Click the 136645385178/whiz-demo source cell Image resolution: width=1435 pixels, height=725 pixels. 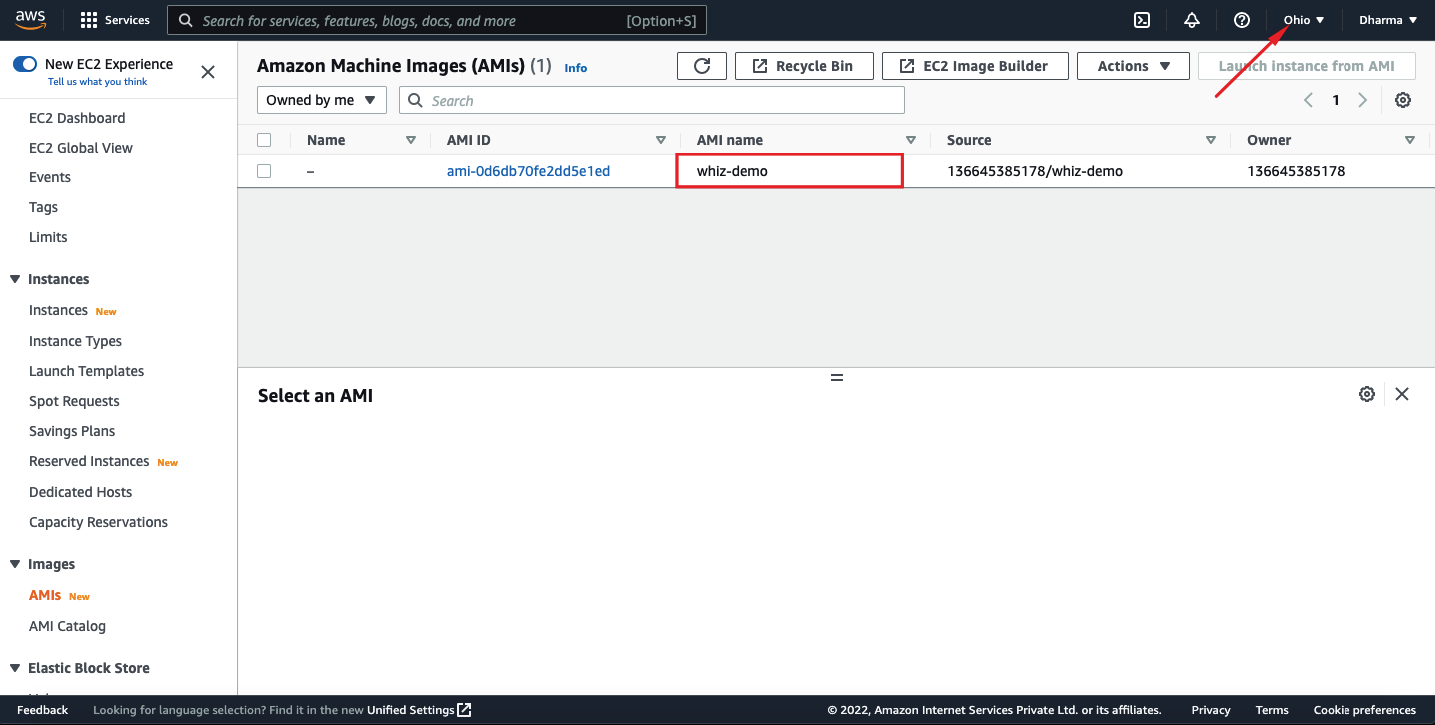1035,171
